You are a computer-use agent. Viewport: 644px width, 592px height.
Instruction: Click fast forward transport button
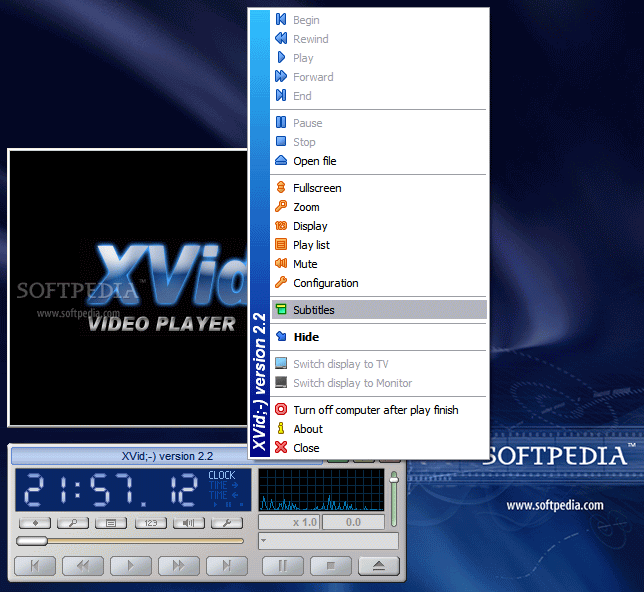point(179,566)
